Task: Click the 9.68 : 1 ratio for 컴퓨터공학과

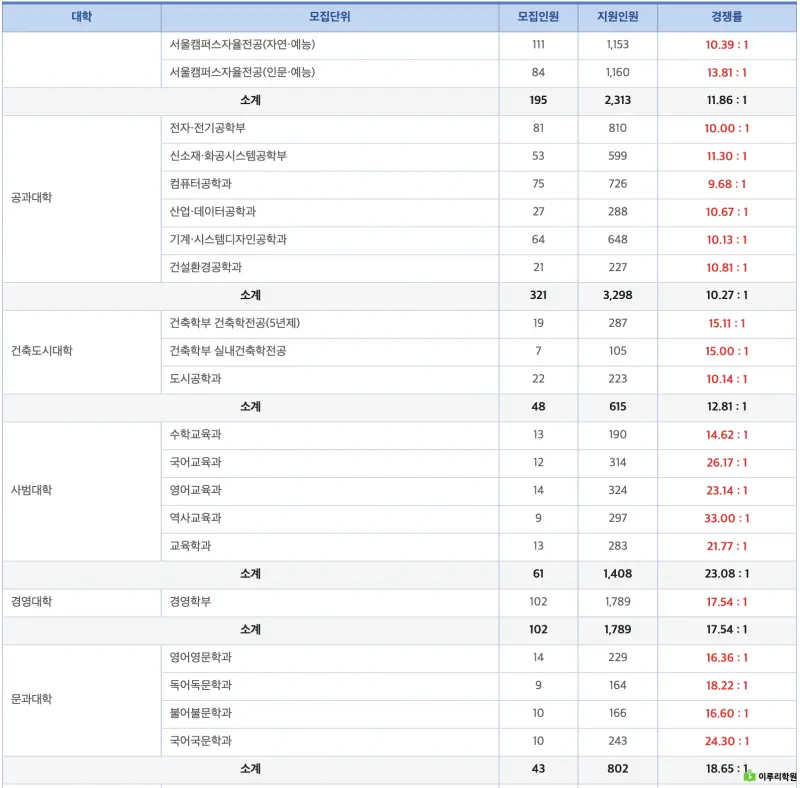Action: (x=727, y=184)
